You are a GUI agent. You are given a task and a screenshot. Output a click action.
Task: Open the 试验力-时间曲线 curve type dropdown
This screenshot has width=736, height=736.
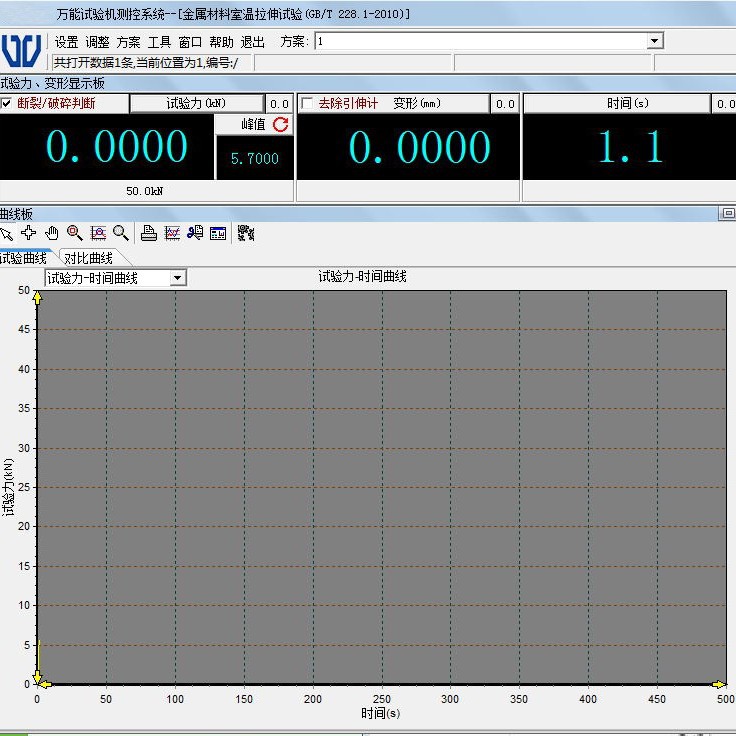pos(177,278)
